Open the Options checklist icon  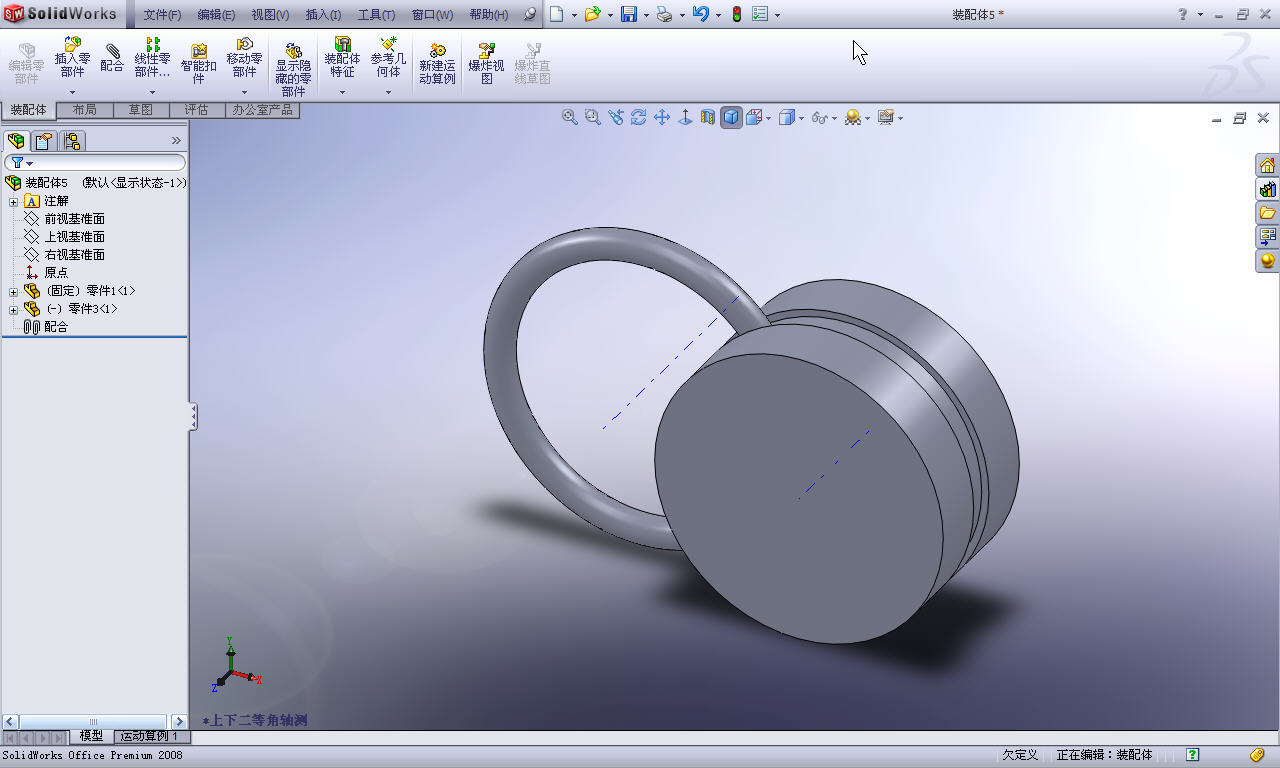coord(760,15)
